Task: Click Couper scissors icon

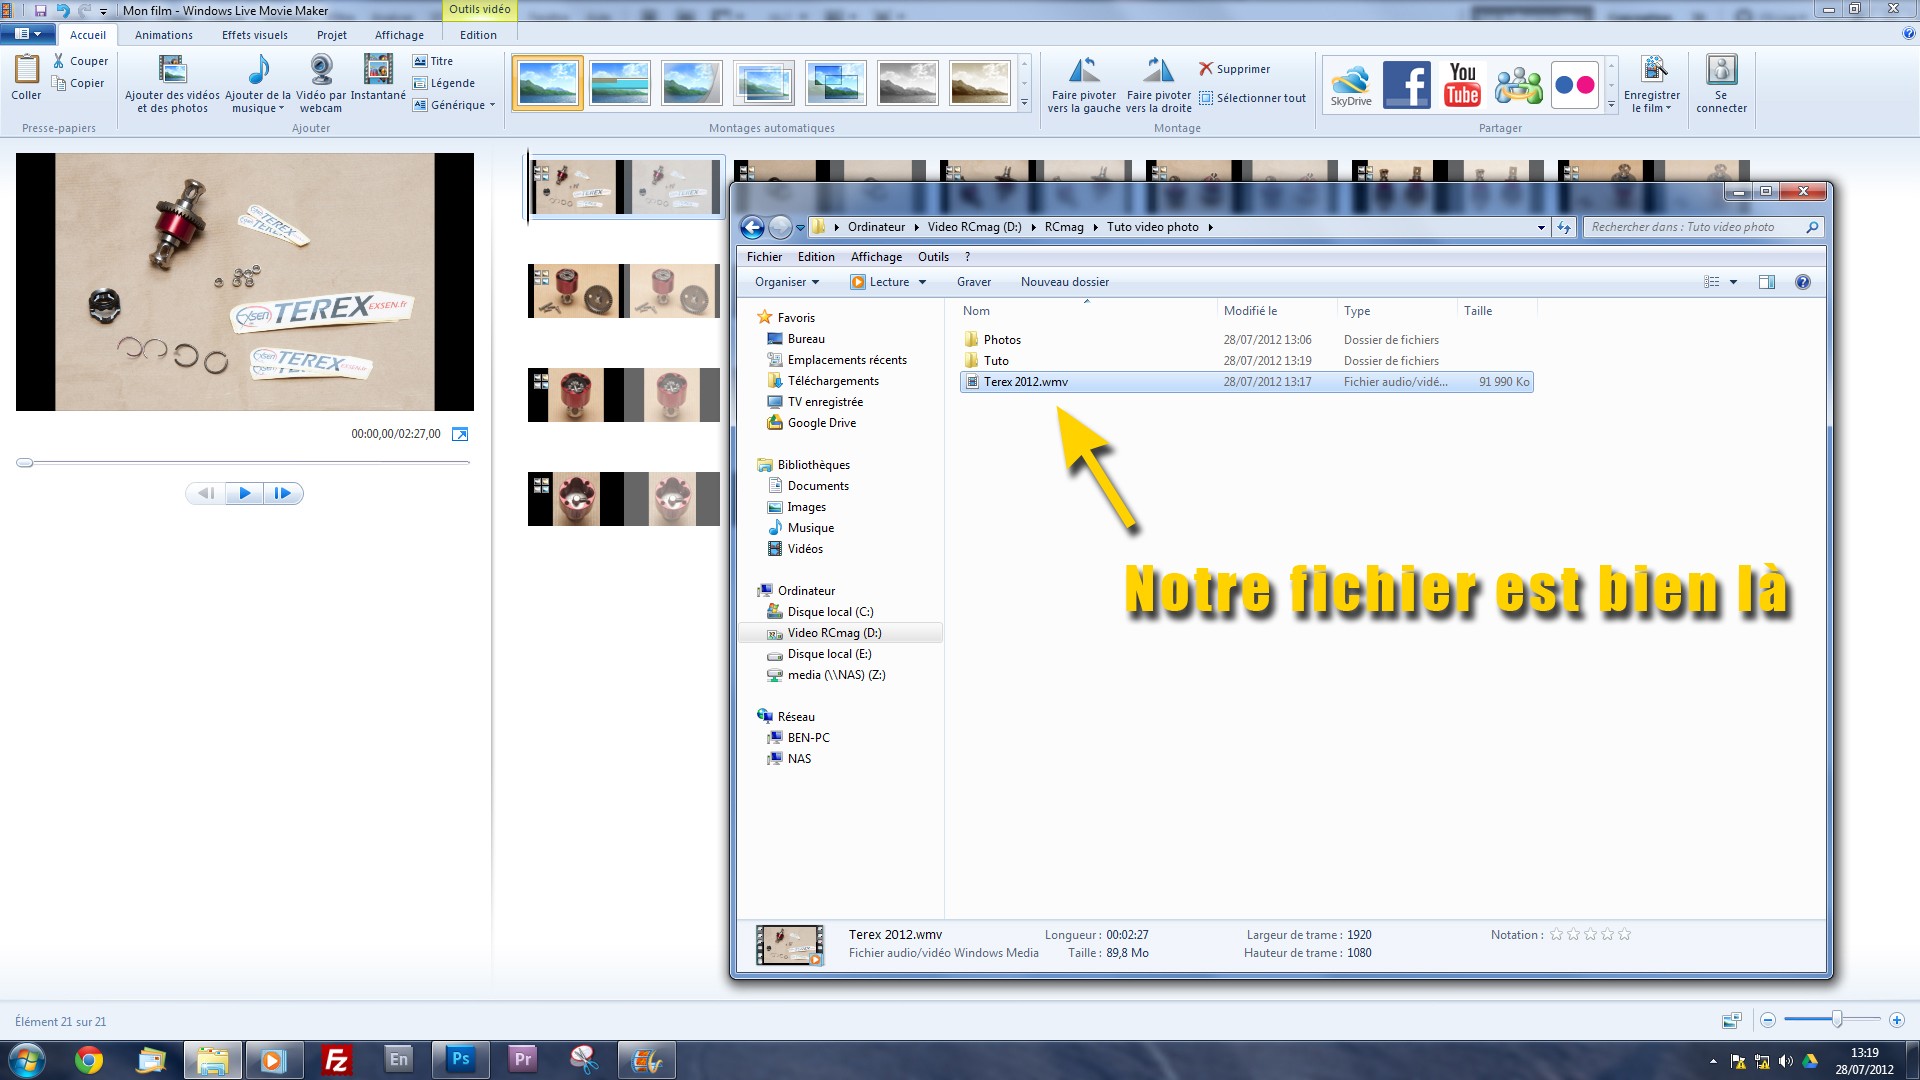Action: (59, 61)
